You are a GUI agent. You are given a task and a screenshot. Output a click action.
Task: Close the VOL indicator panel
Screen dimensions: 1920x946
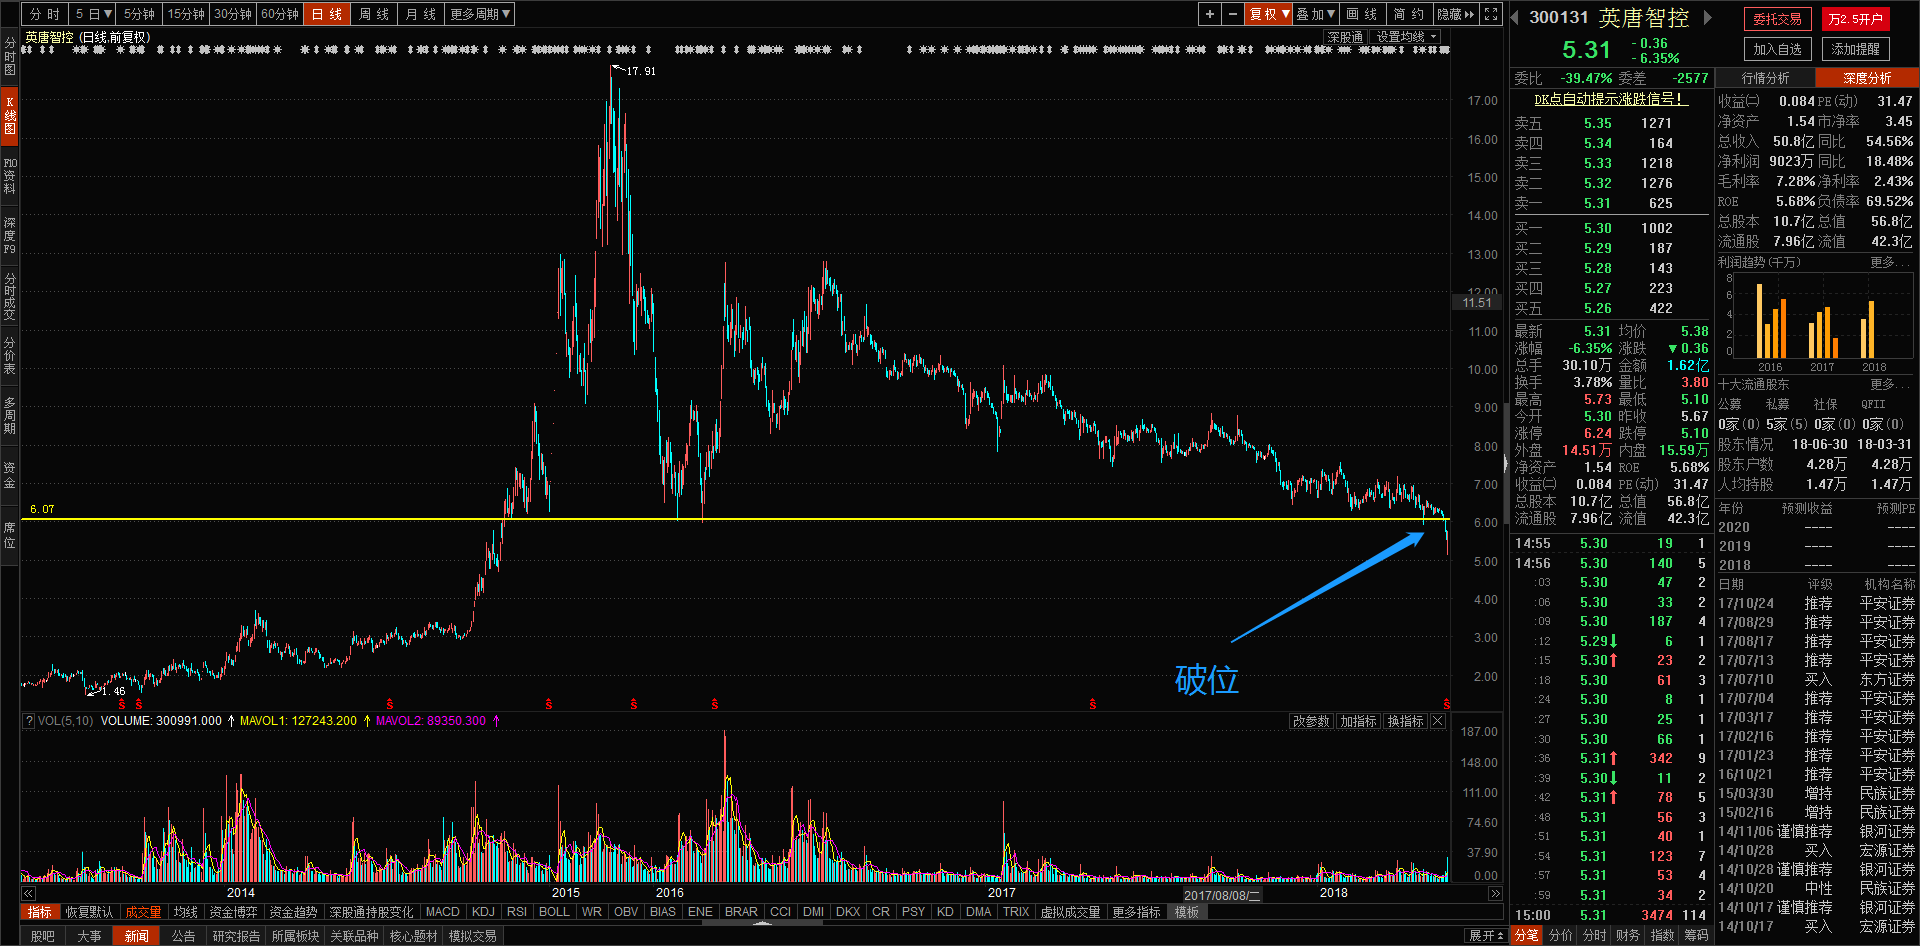tap(1438, 721)
